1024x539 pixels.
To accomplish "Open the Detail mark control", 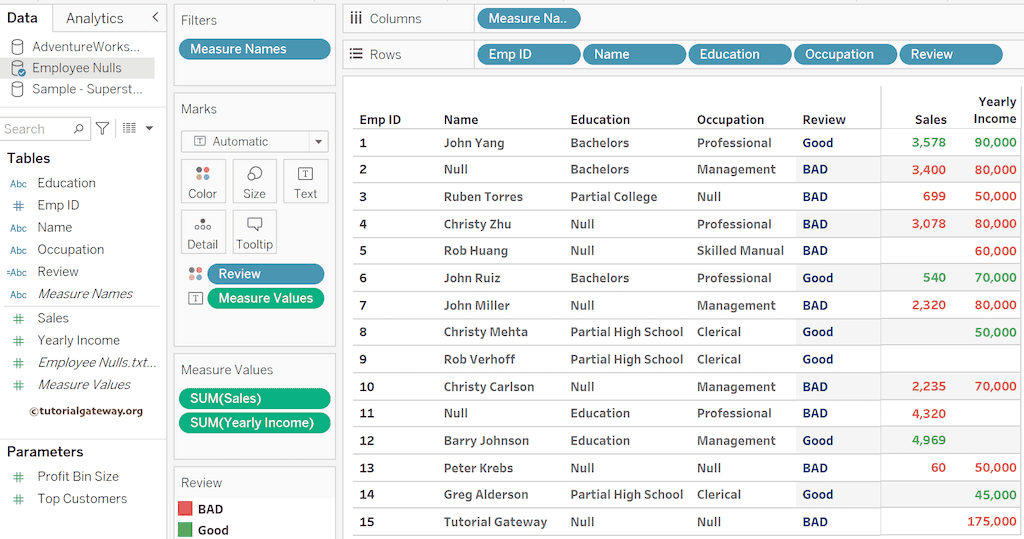I will pos(202,232).
